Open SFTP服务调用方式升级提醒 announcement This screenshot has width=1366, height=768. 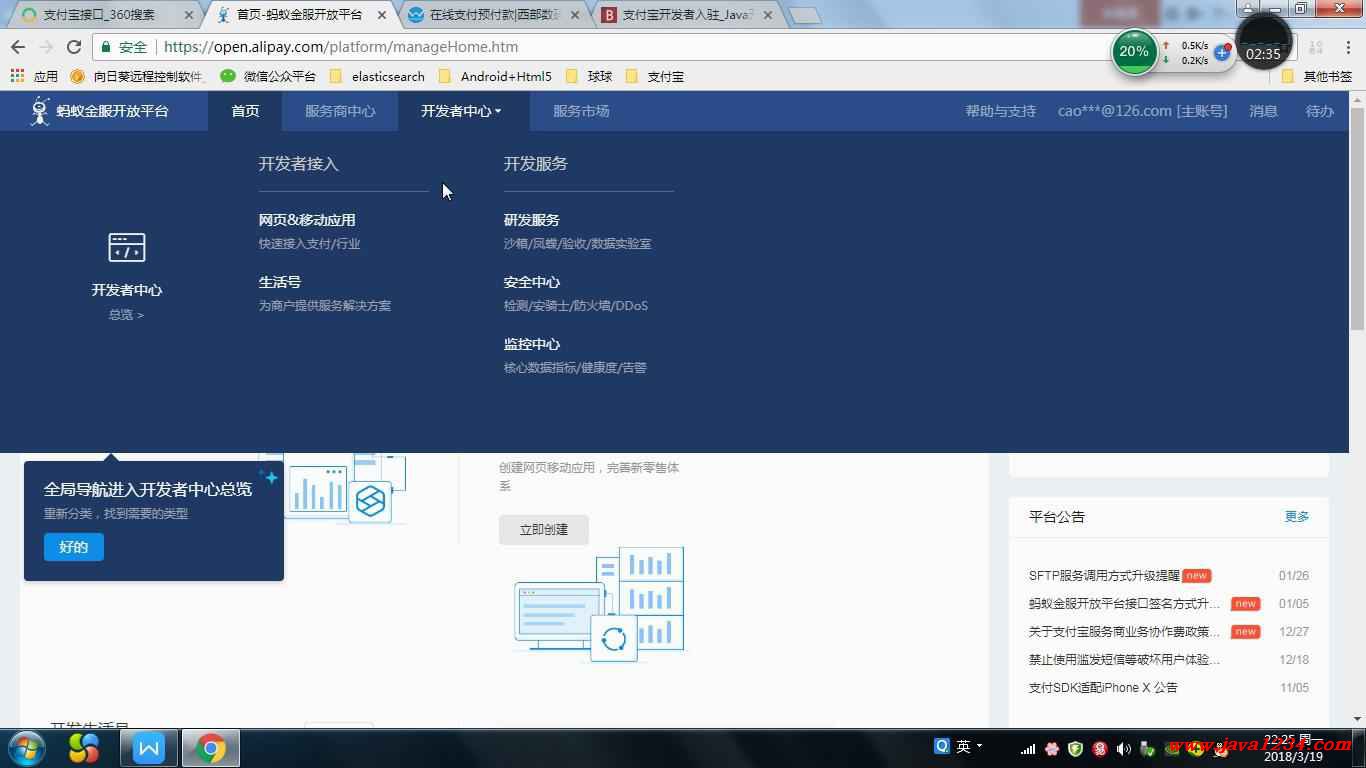coord(1104,576)
